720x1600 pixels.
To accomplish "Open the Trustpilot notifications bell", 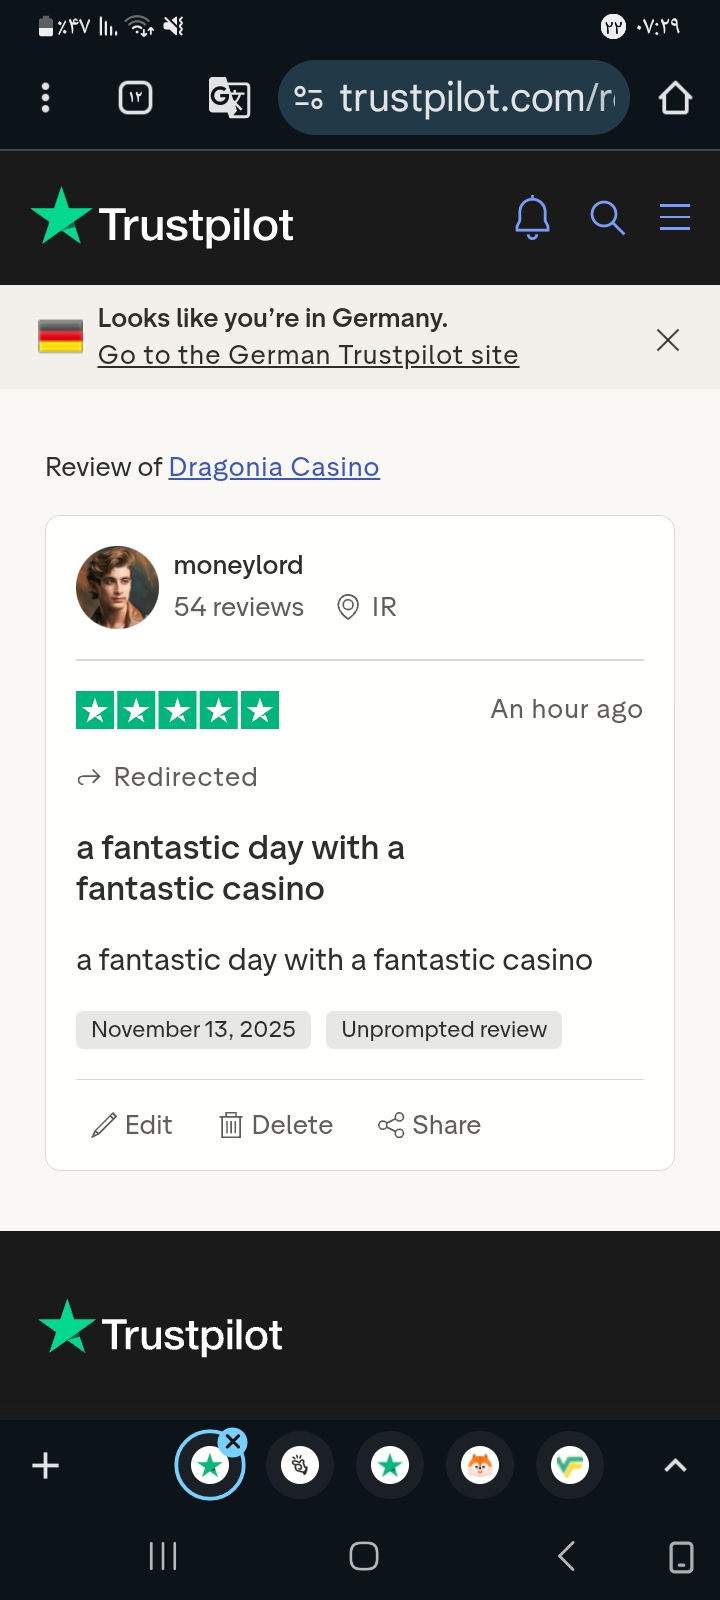I will (x=532, y=217).
